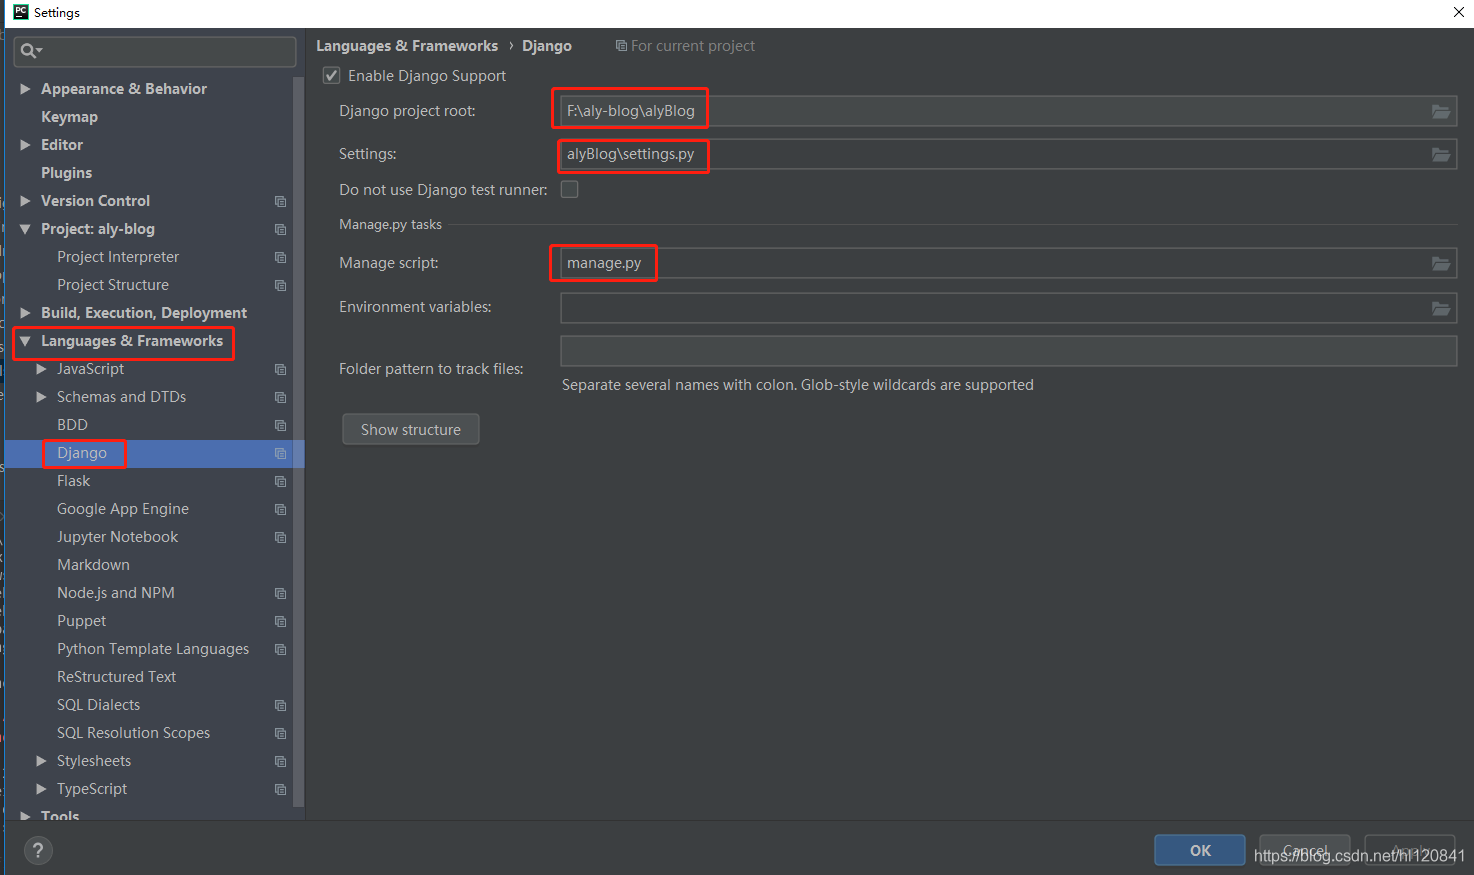Image resolution: width=1474 pixels, height=875 pixels.
Task: Click project-level icon beside Flask
Action: tap(281, 481)
